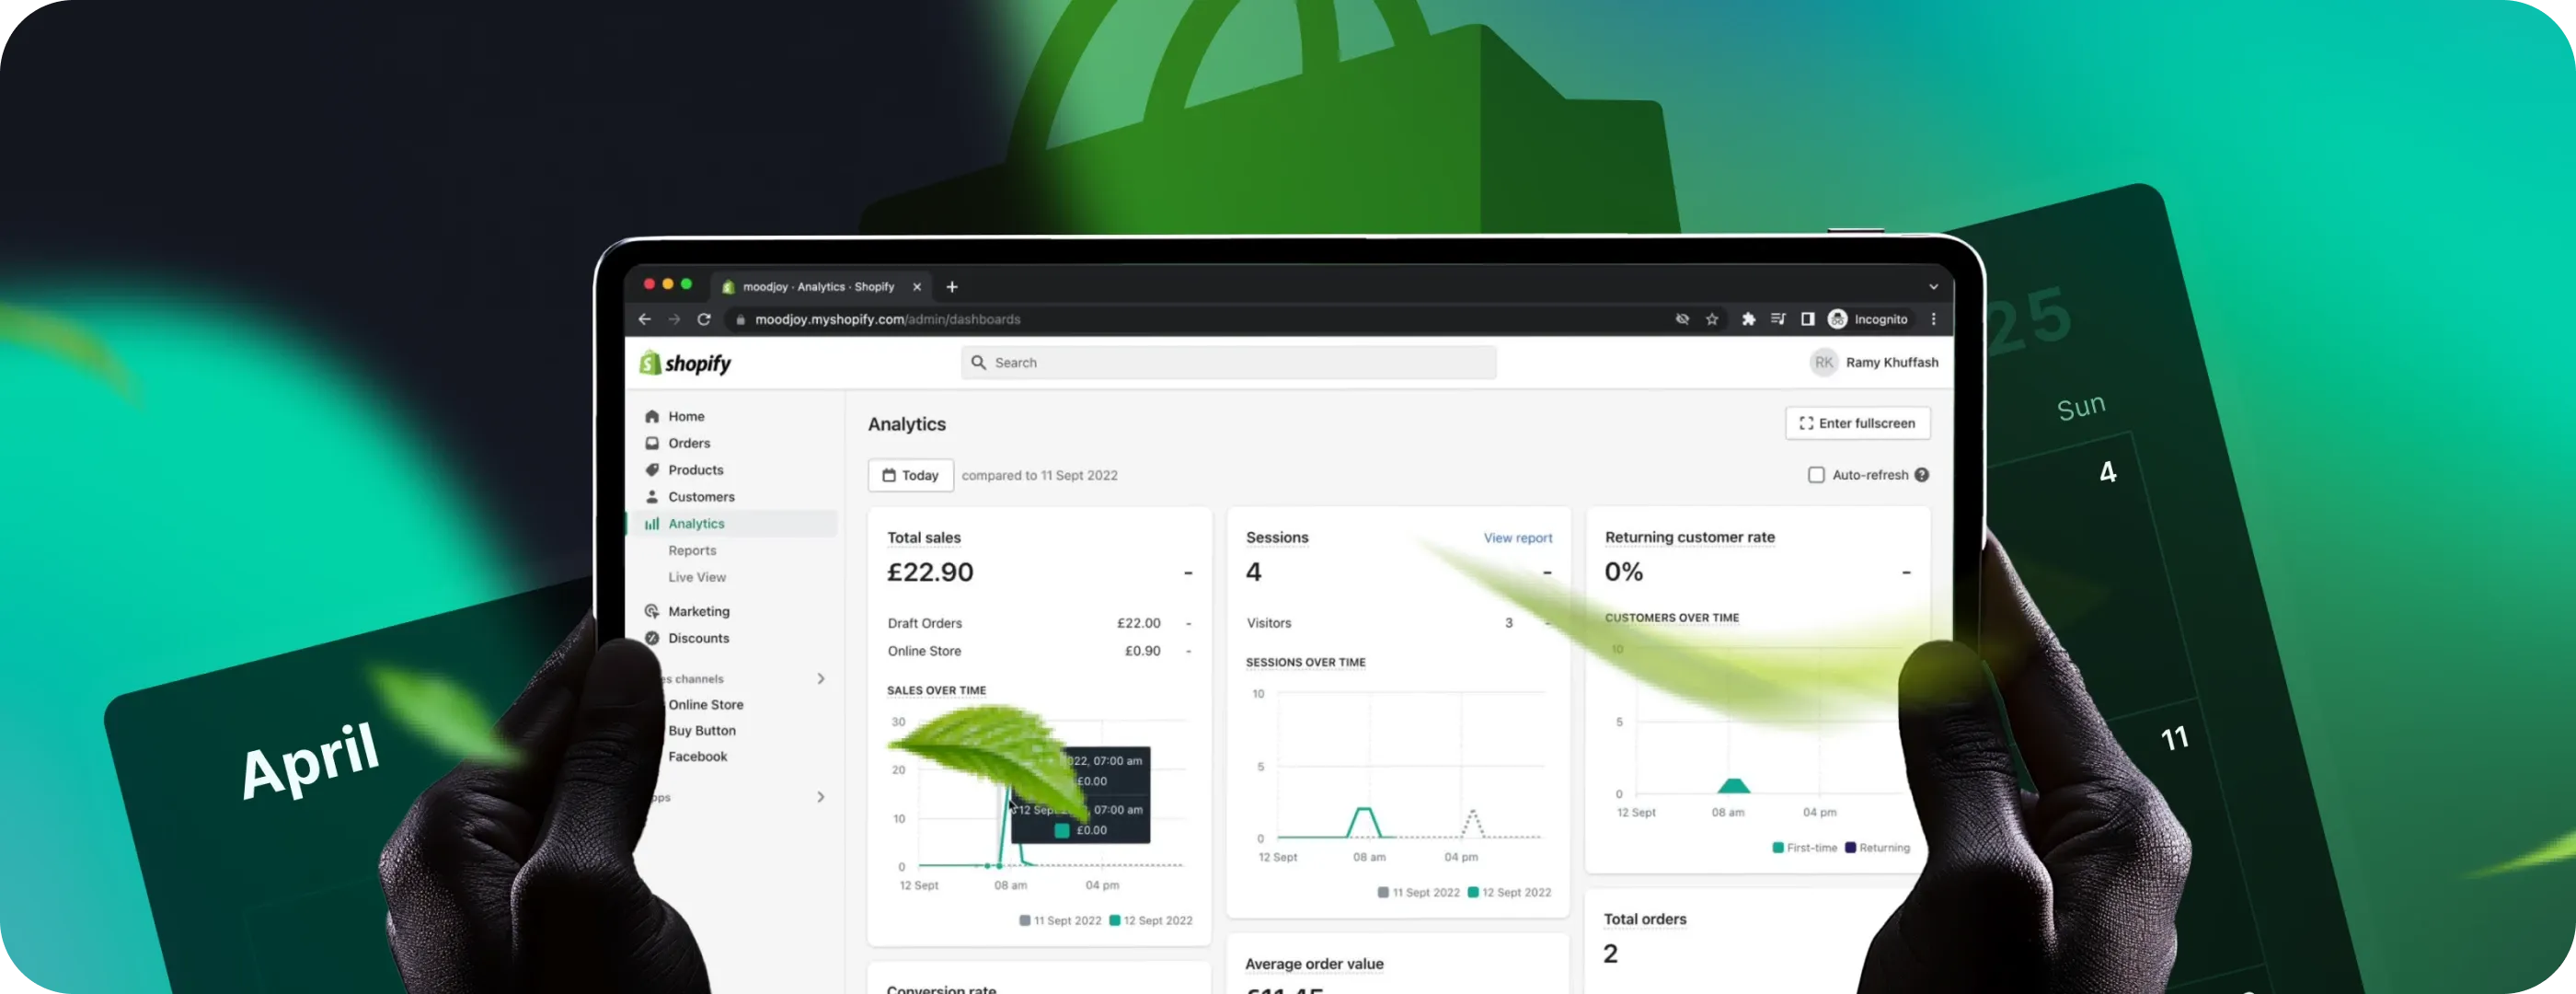Open Chrome three-dot menu

point(1933,319)
